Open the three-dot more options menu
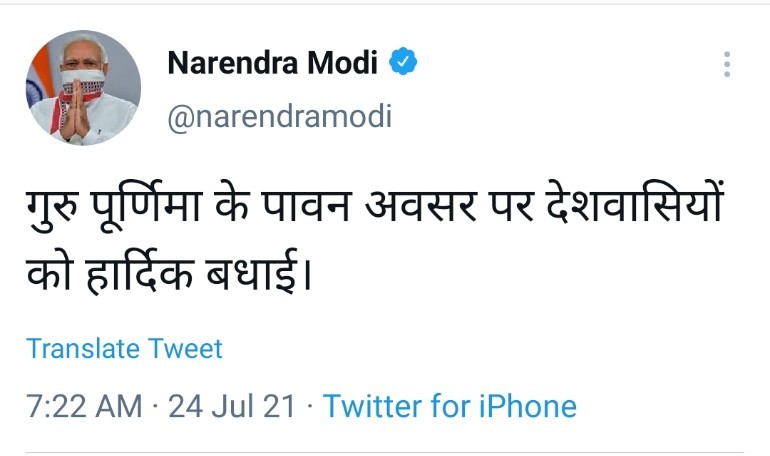The height and width of the screenshot is (456, 770). [x=727, y=65]
